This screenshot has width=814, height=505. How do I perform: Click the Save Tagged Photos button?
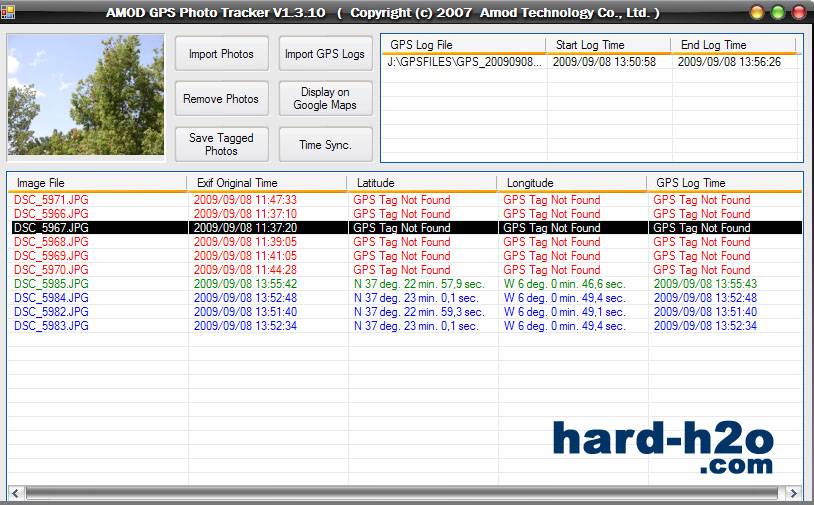pyautogui.click(x=222, y=144)
